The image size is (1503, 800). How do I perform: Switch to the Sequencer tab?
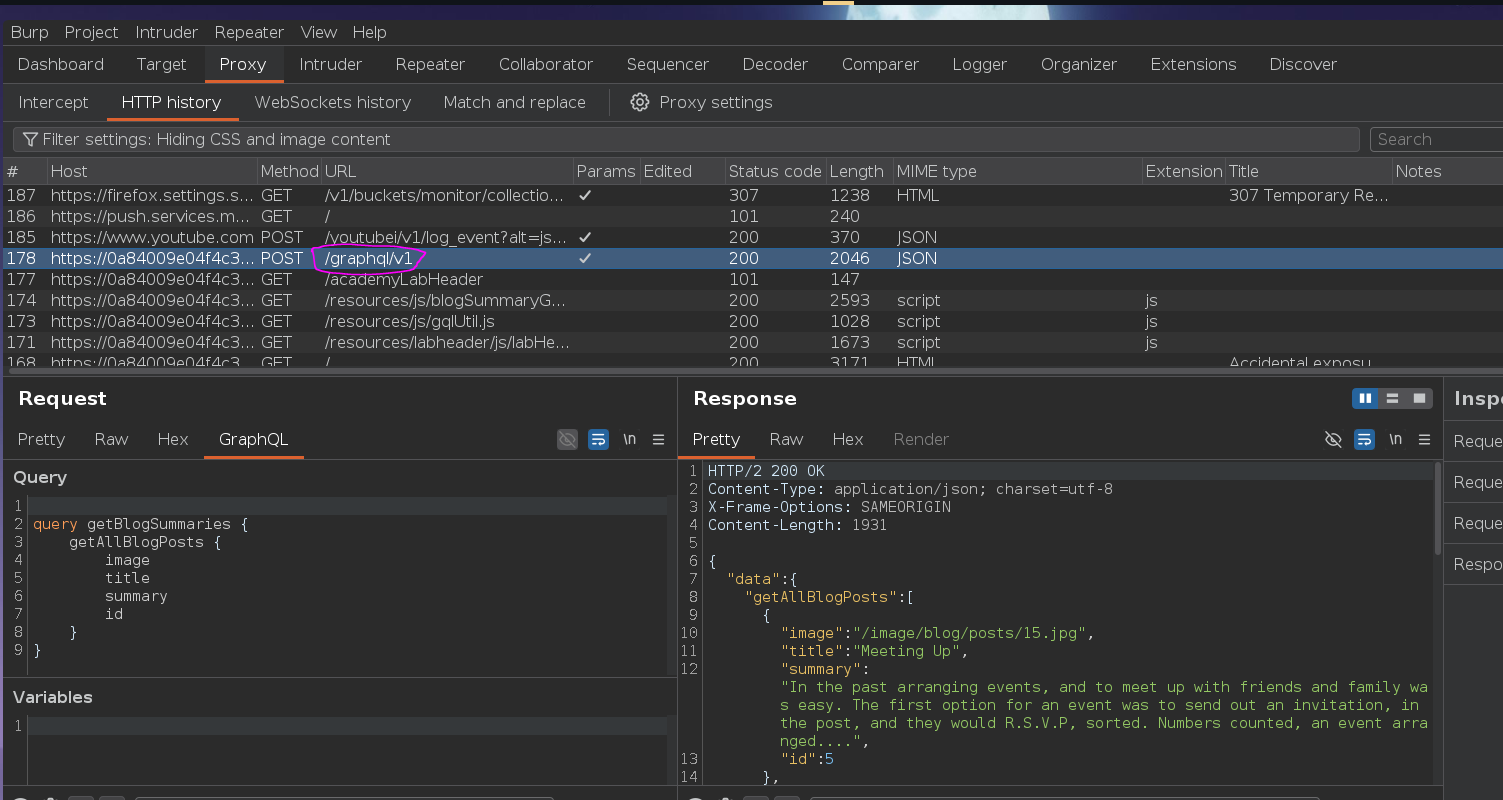coord(668,64)
